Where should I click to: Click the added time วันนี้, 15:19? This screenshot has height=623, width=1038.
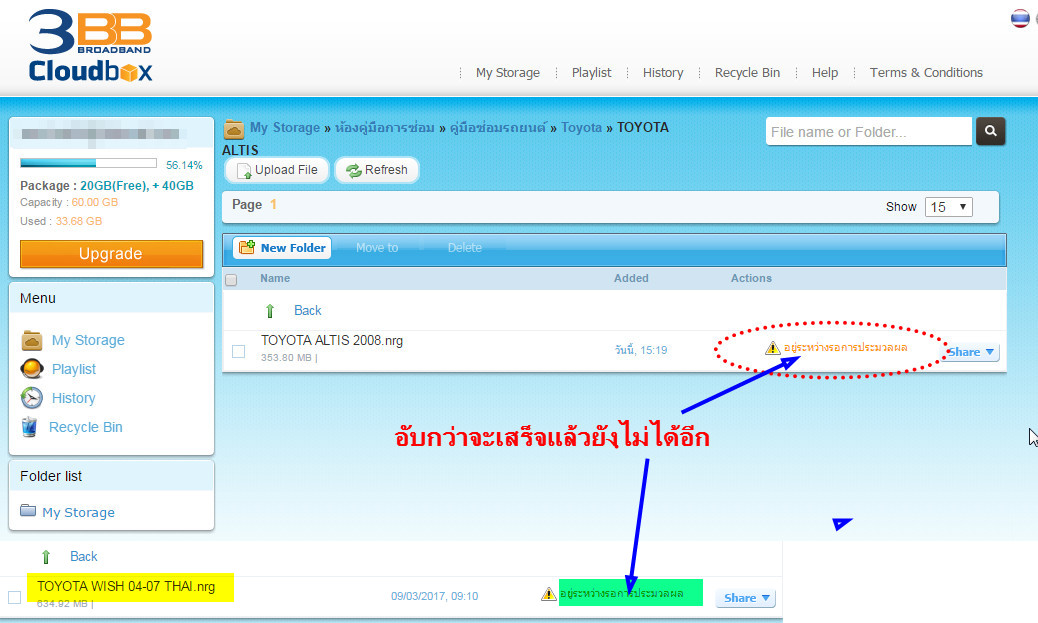click(641, 350)
